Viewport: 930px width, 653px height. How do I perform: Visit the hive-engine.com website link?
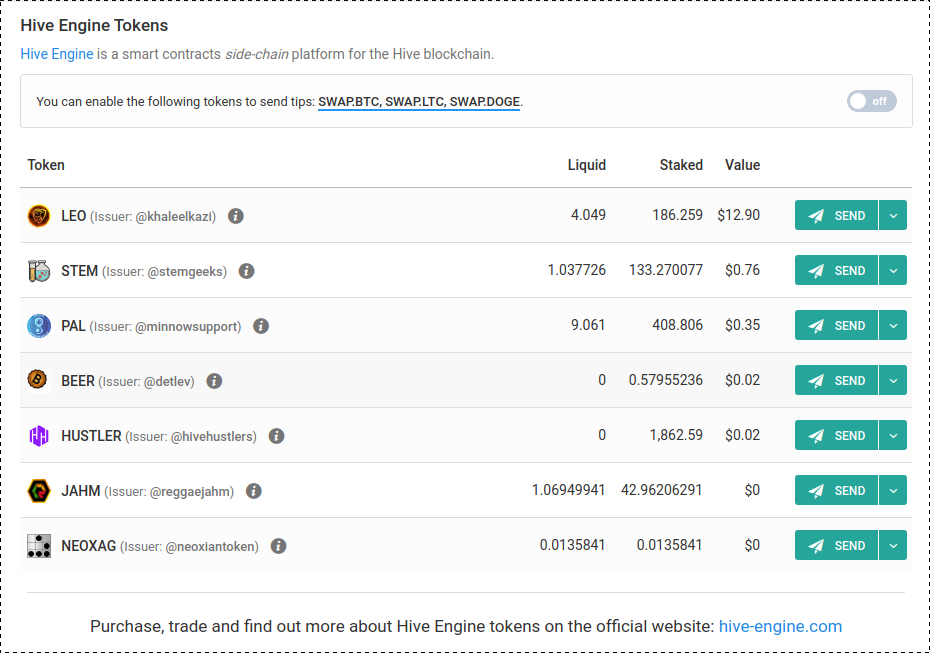pyautogui.click(x=780, y=626)
